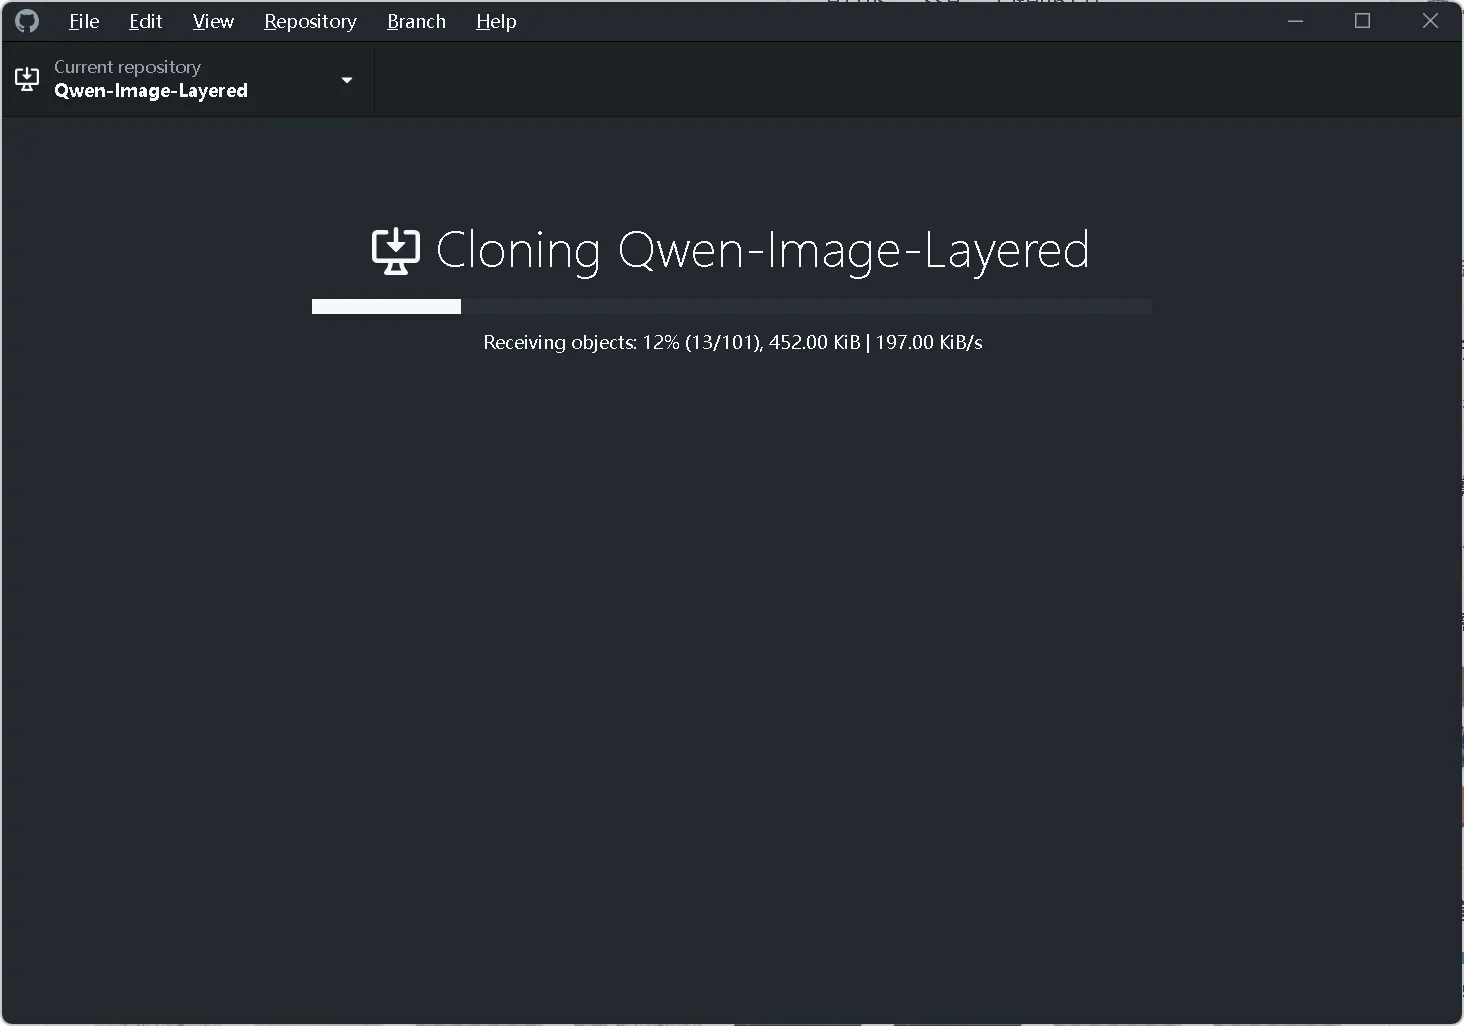Open the View menu

pos(213,21)
